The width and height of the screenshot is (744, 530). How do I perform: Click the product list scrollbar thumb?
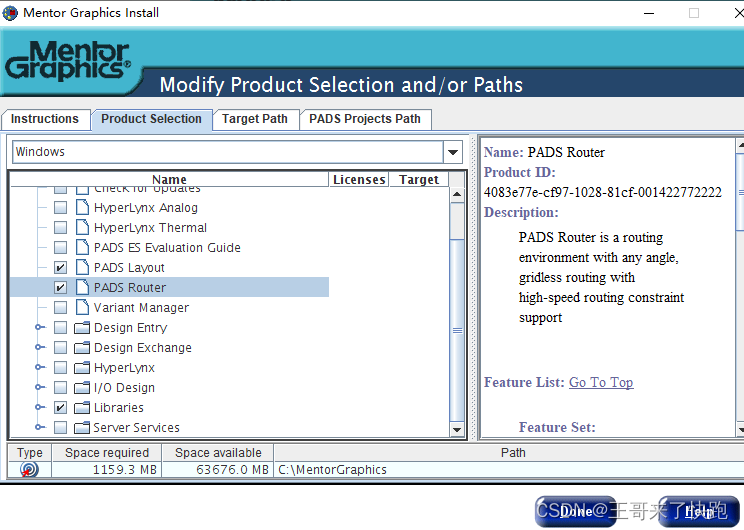pos(457,330)
